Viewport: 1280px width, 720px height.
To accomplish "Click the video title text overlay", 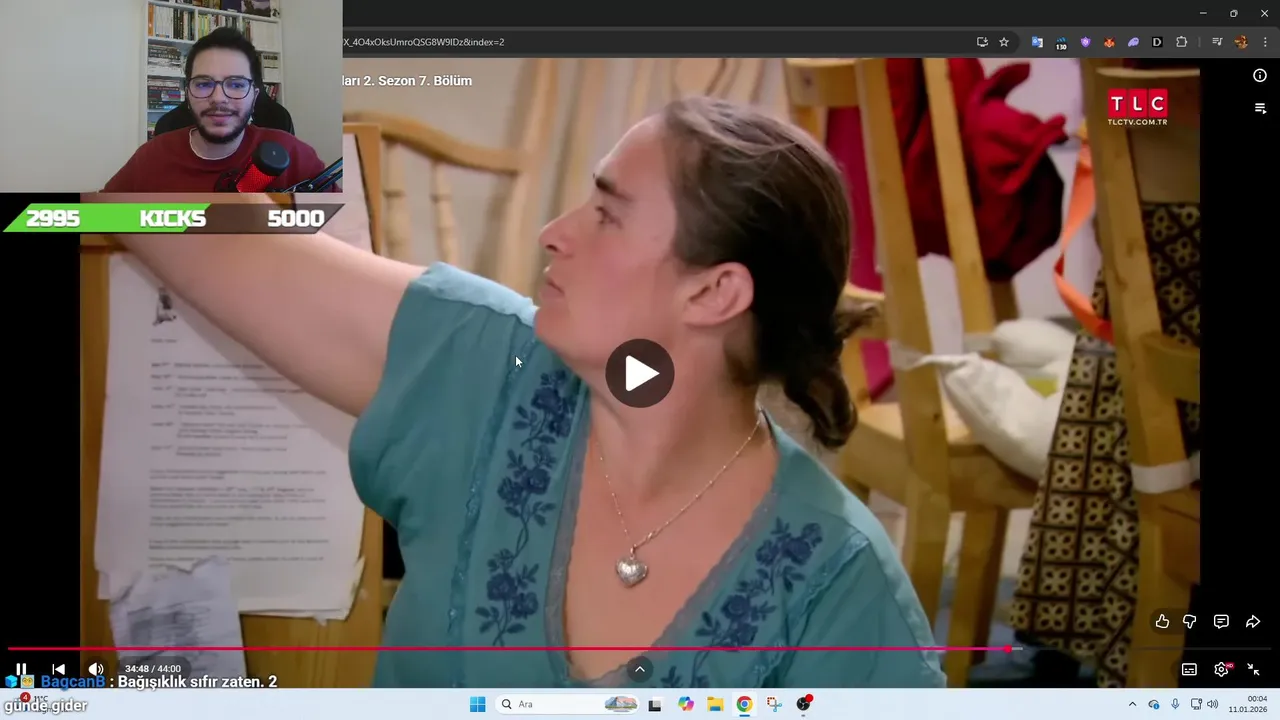I will tap(407, 81).
